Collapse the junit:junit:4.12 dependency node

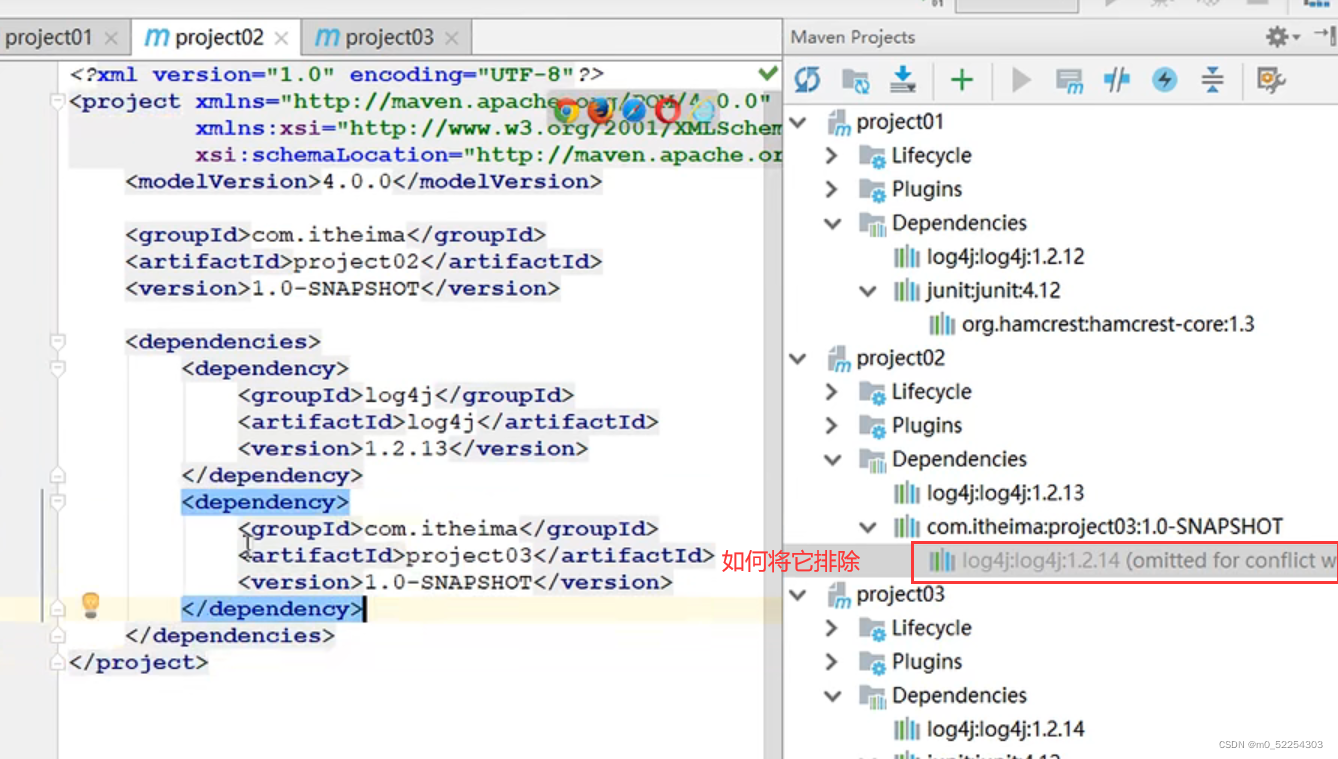867,291
